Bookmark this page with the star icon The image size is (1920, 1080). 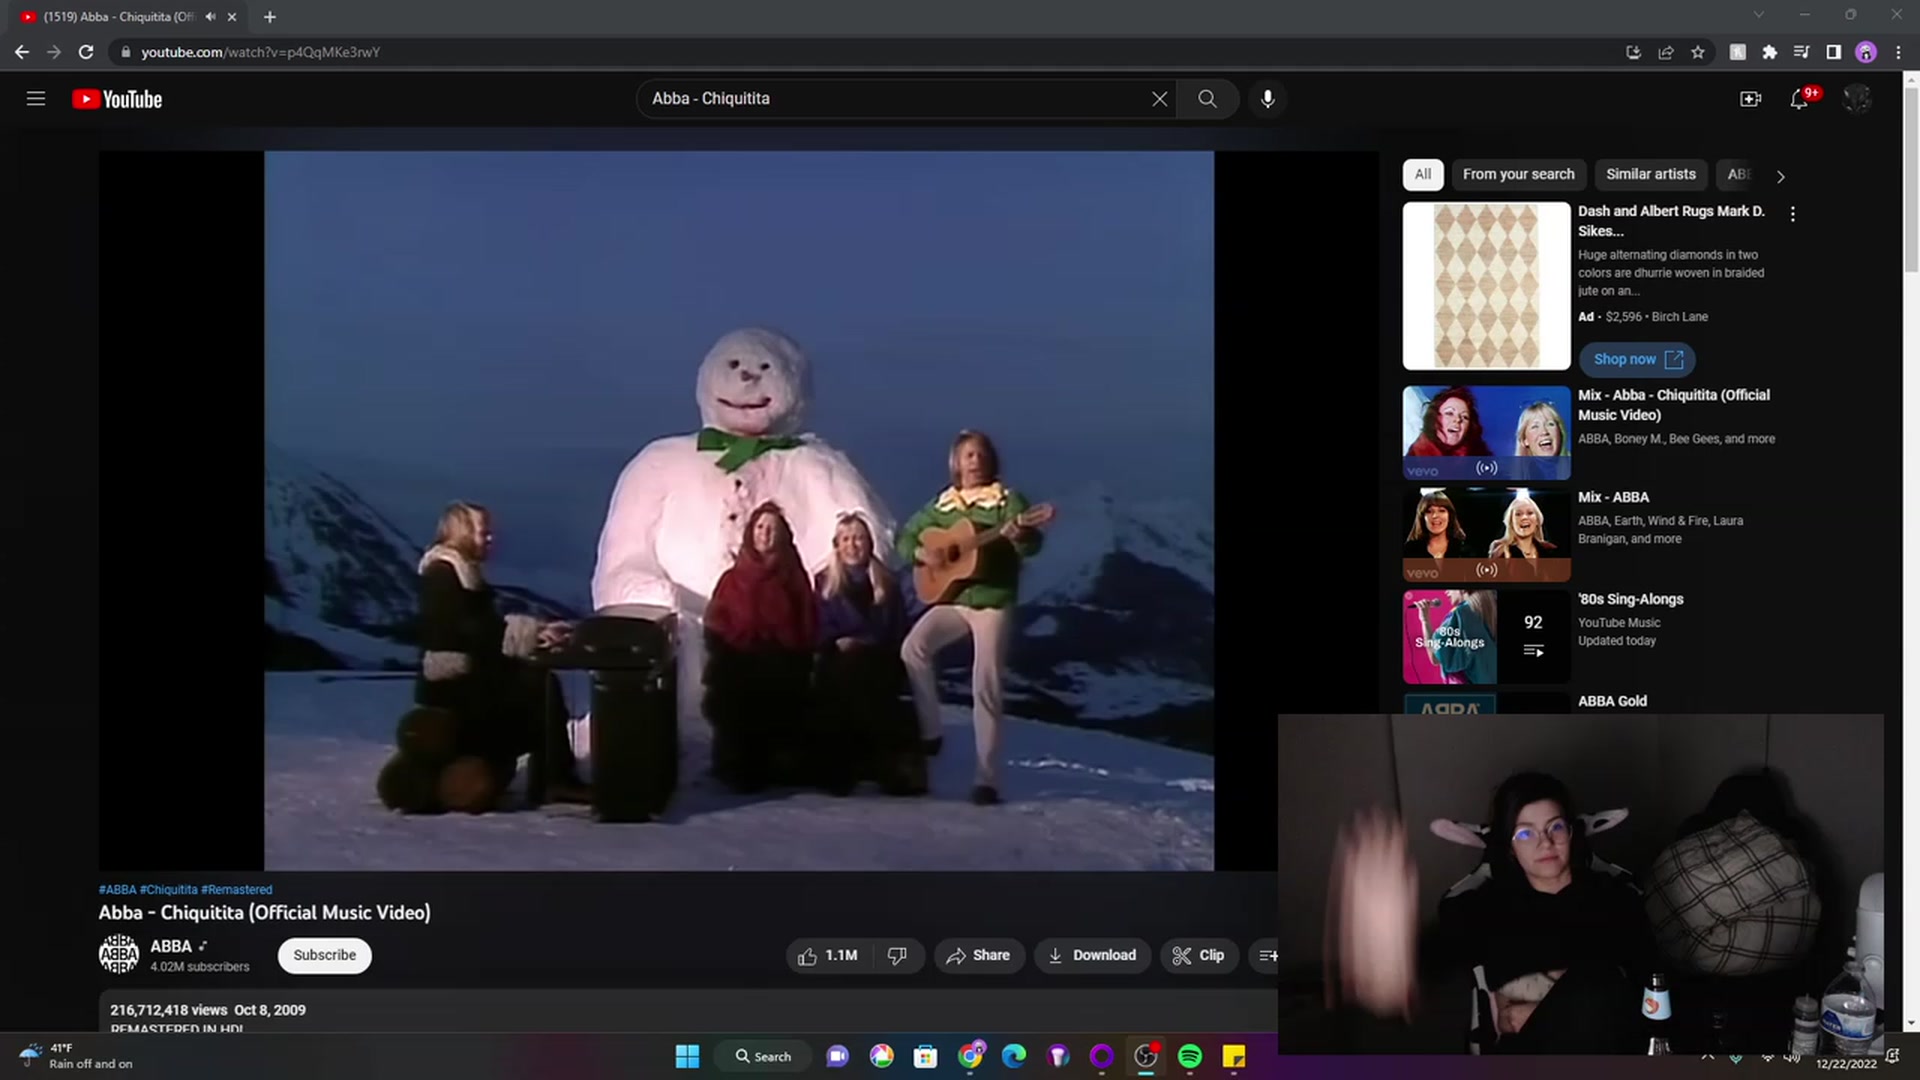[1698, 52]
